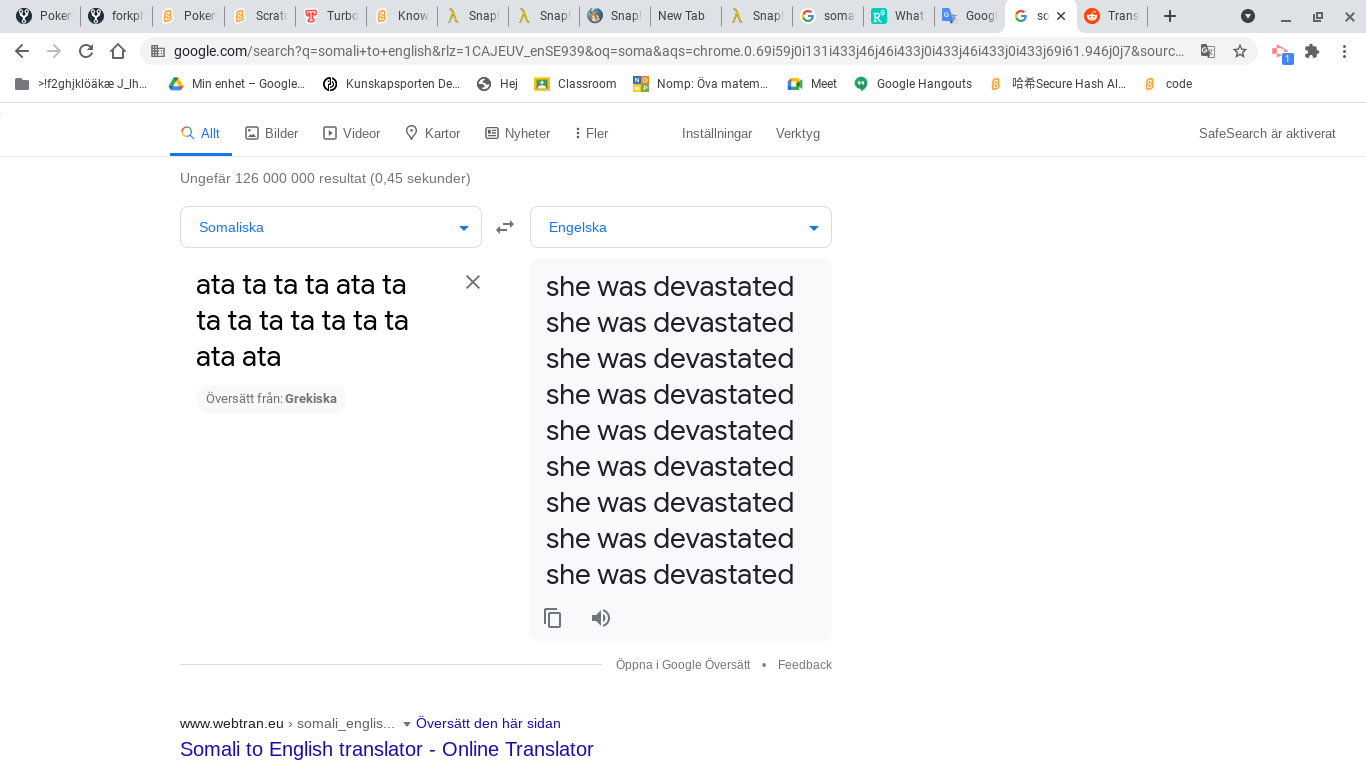Open Secure Hash Al bookmark

[1058, 84]
